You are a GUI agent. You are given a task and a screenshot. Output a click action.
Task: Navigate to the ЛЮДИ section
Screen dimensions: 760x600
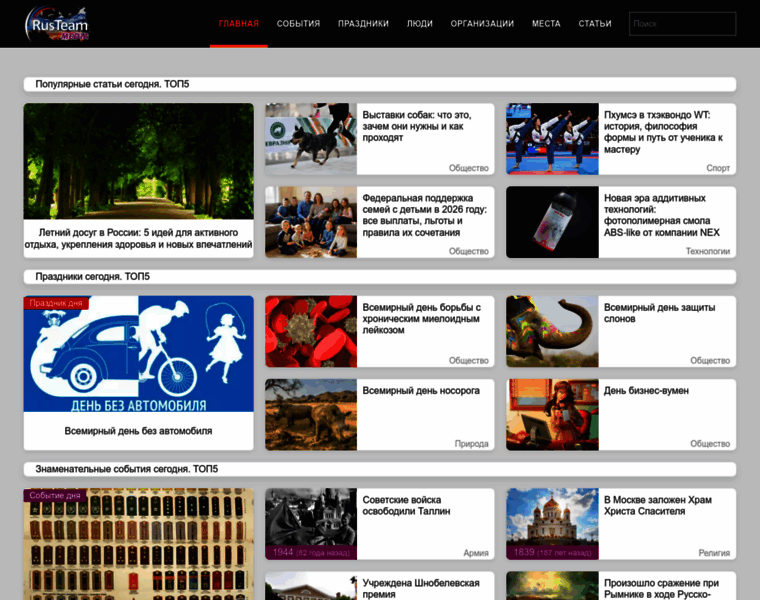tap(419, 24)
